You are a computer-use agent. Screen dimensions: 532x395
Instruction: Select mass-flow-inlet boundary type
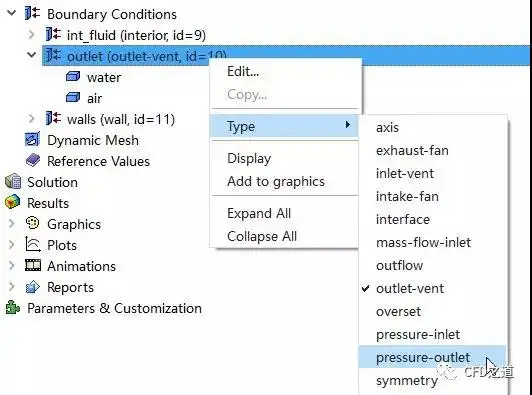coord(423,242)
